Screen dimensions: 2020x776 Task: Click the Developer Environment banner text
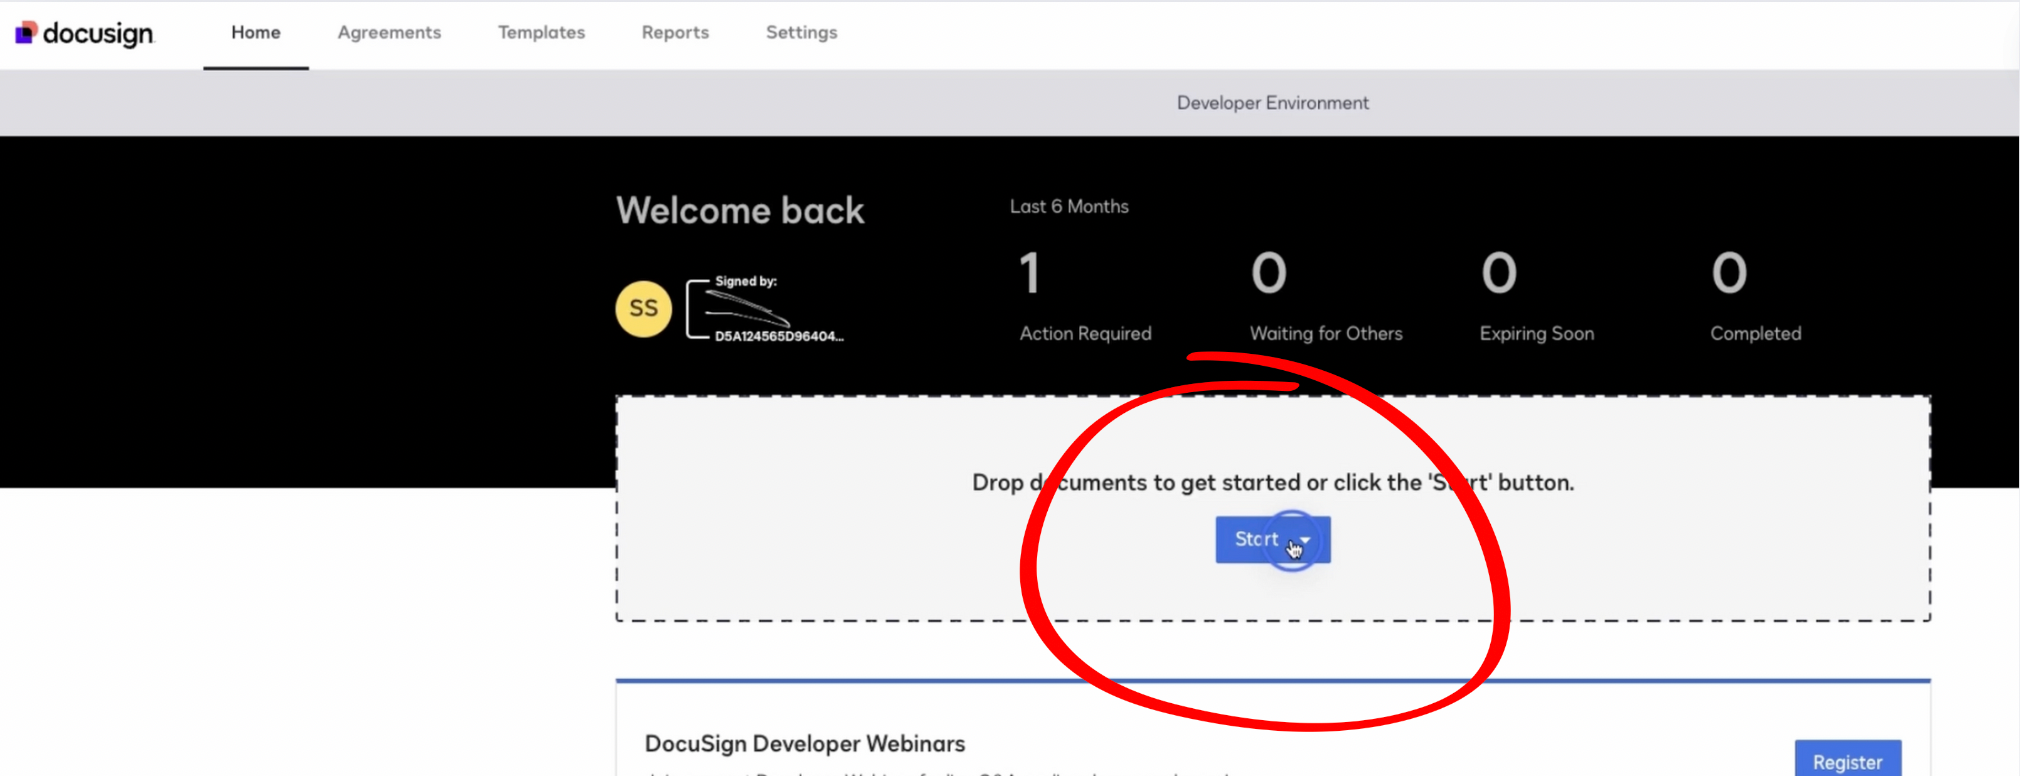click(x=1272, y=103)
